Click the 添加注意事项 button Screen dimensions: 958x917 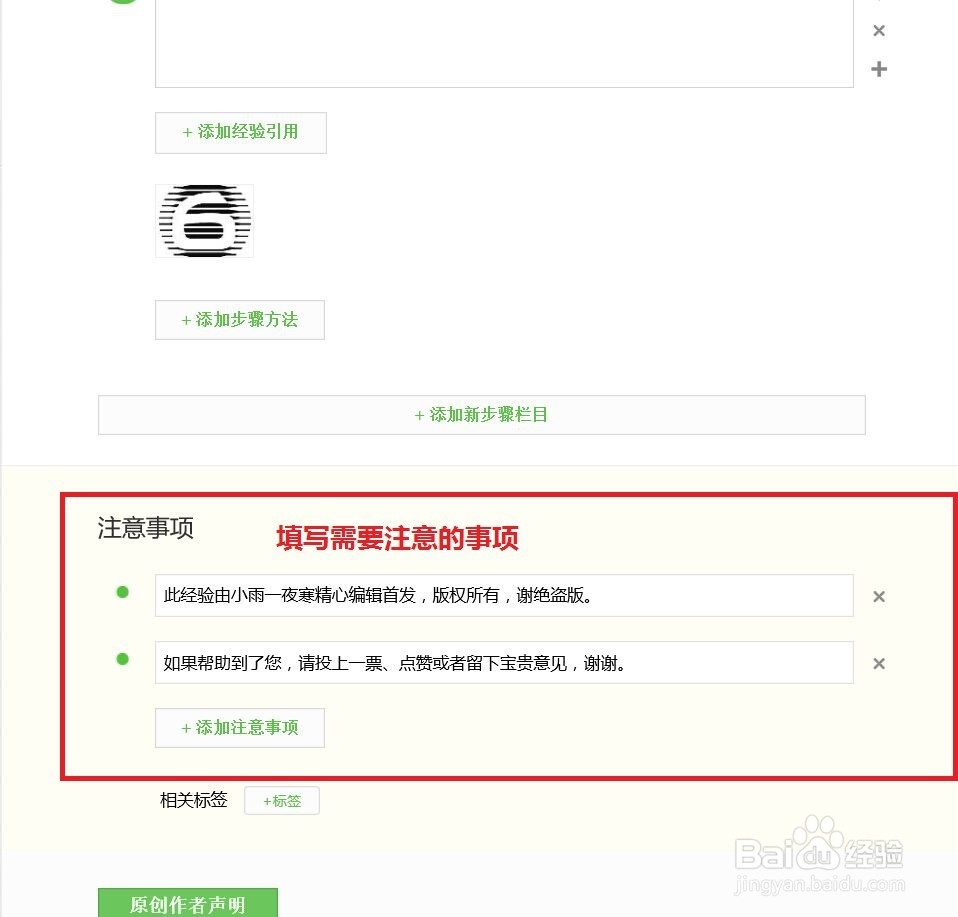[240, 728]
